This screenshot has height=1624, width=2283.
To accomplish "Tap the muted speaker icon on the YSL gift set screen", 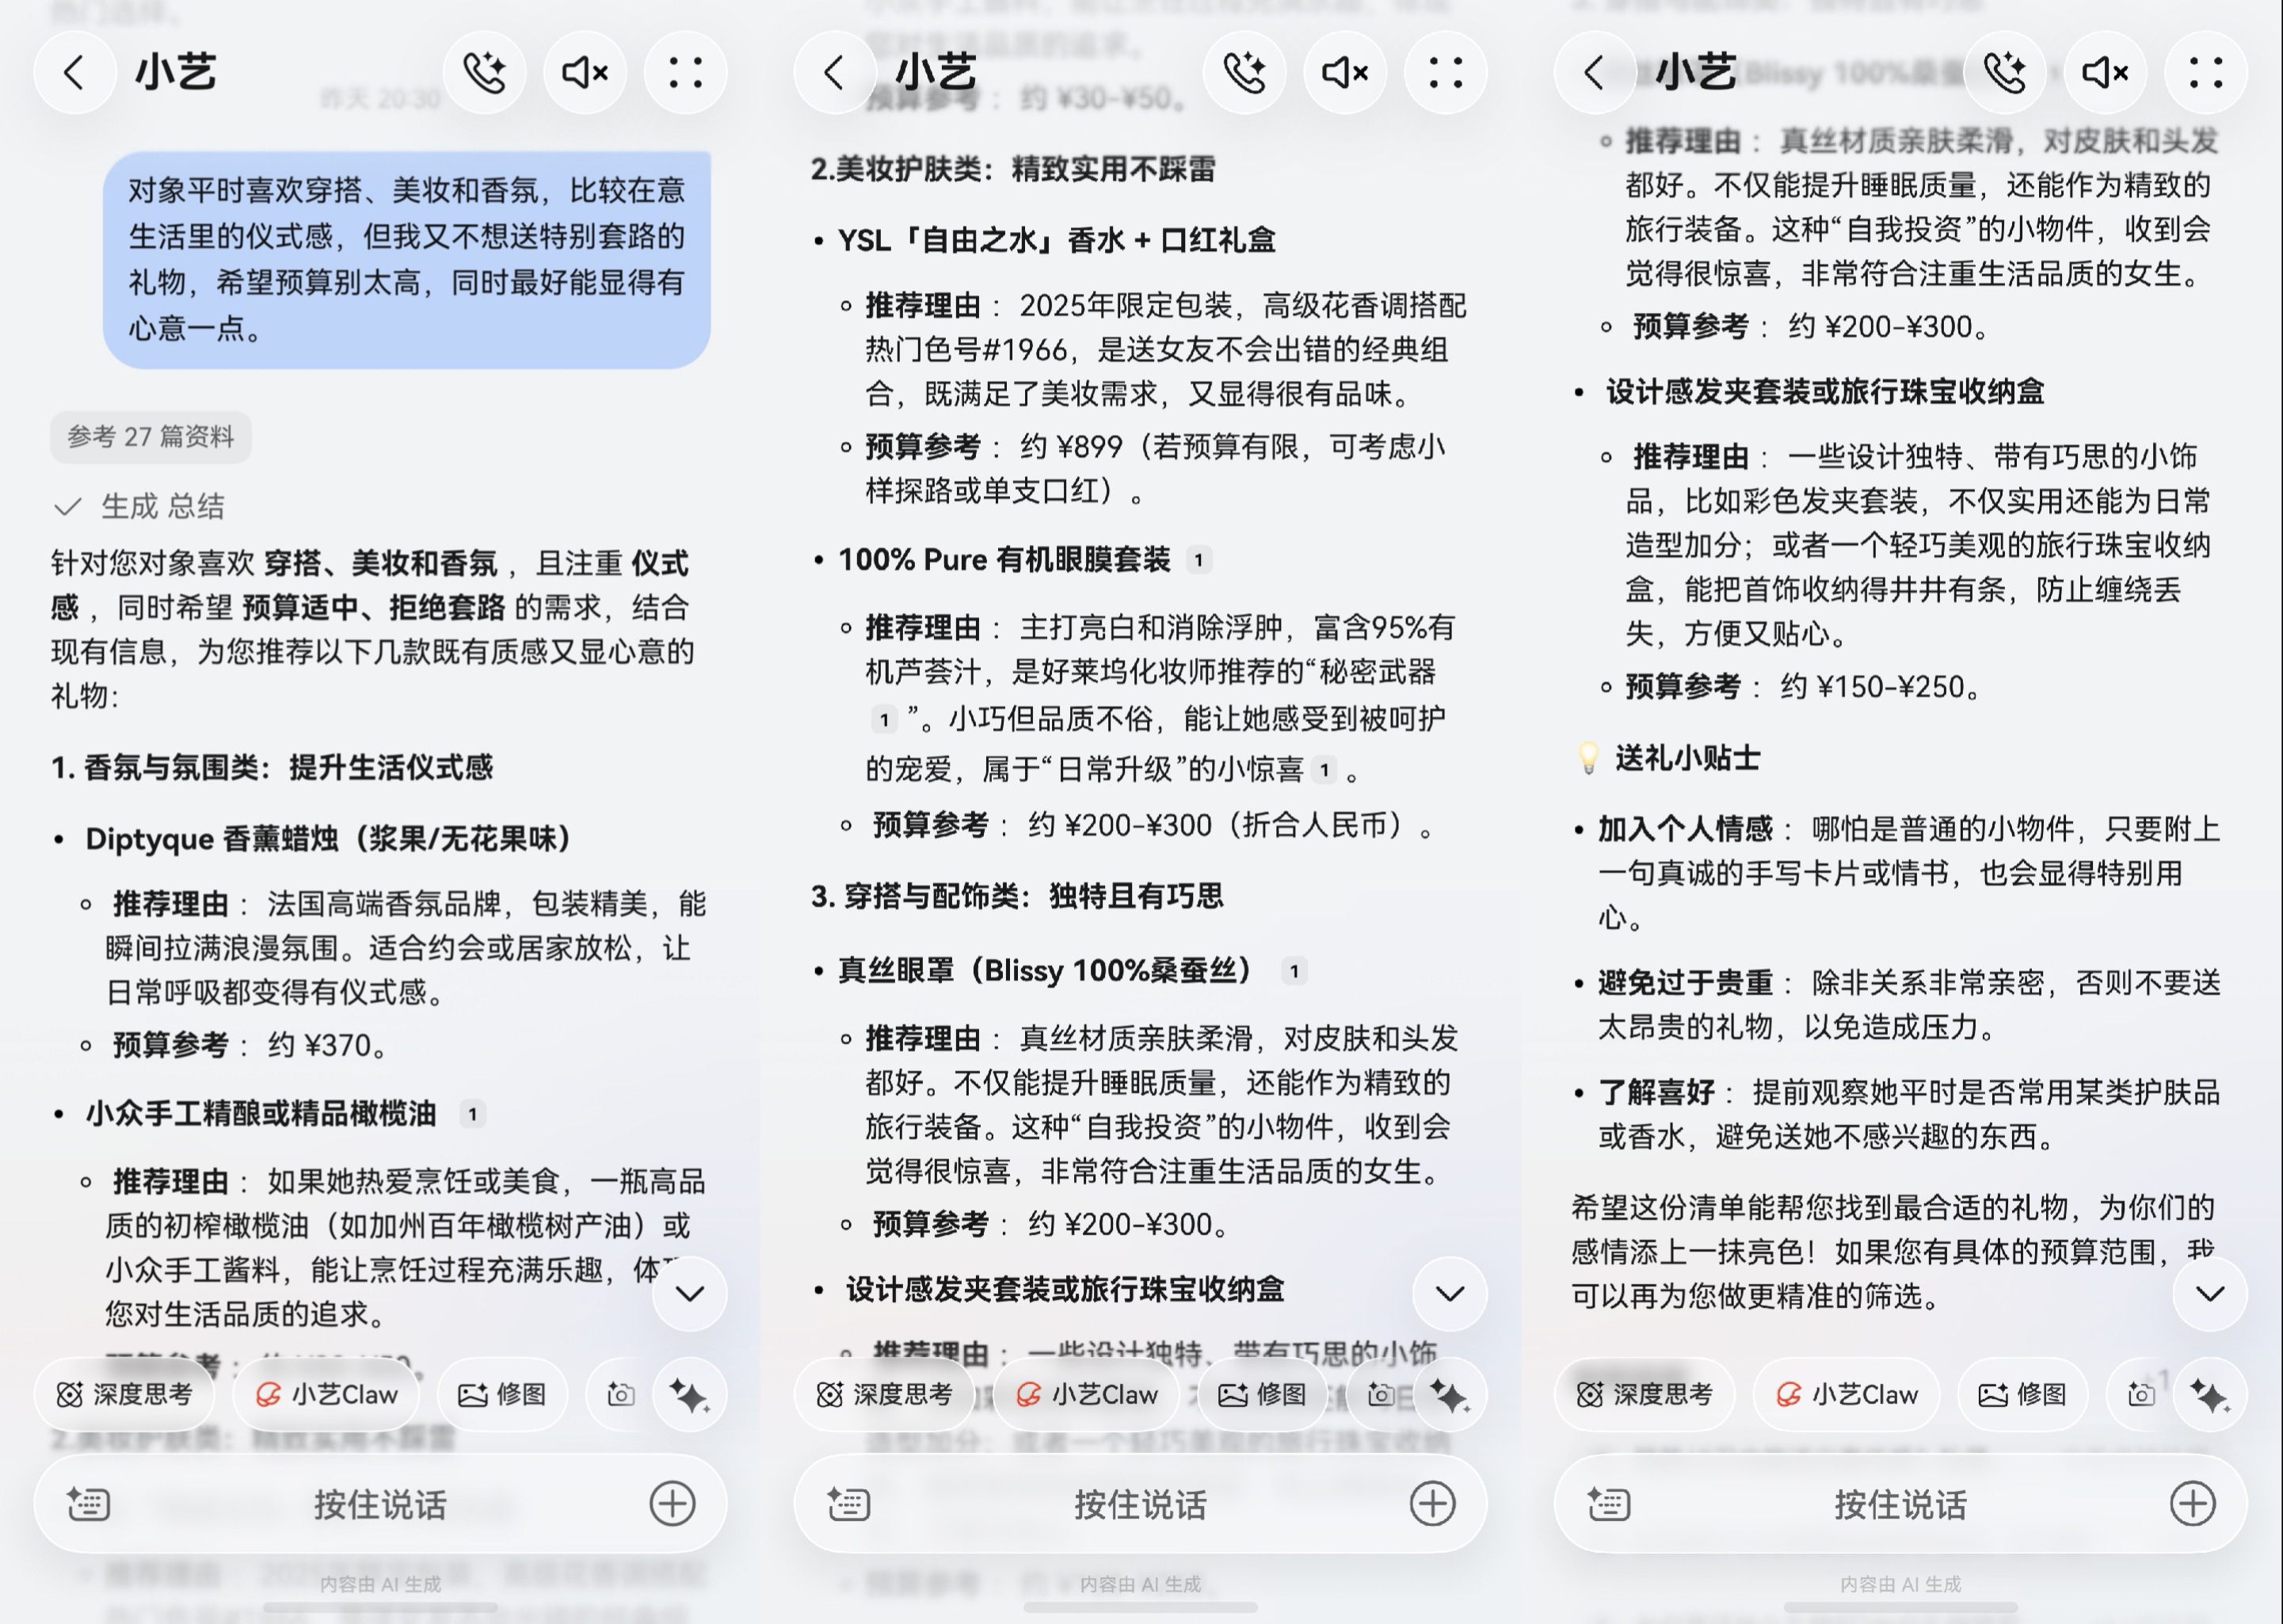I will (1345, 72).
